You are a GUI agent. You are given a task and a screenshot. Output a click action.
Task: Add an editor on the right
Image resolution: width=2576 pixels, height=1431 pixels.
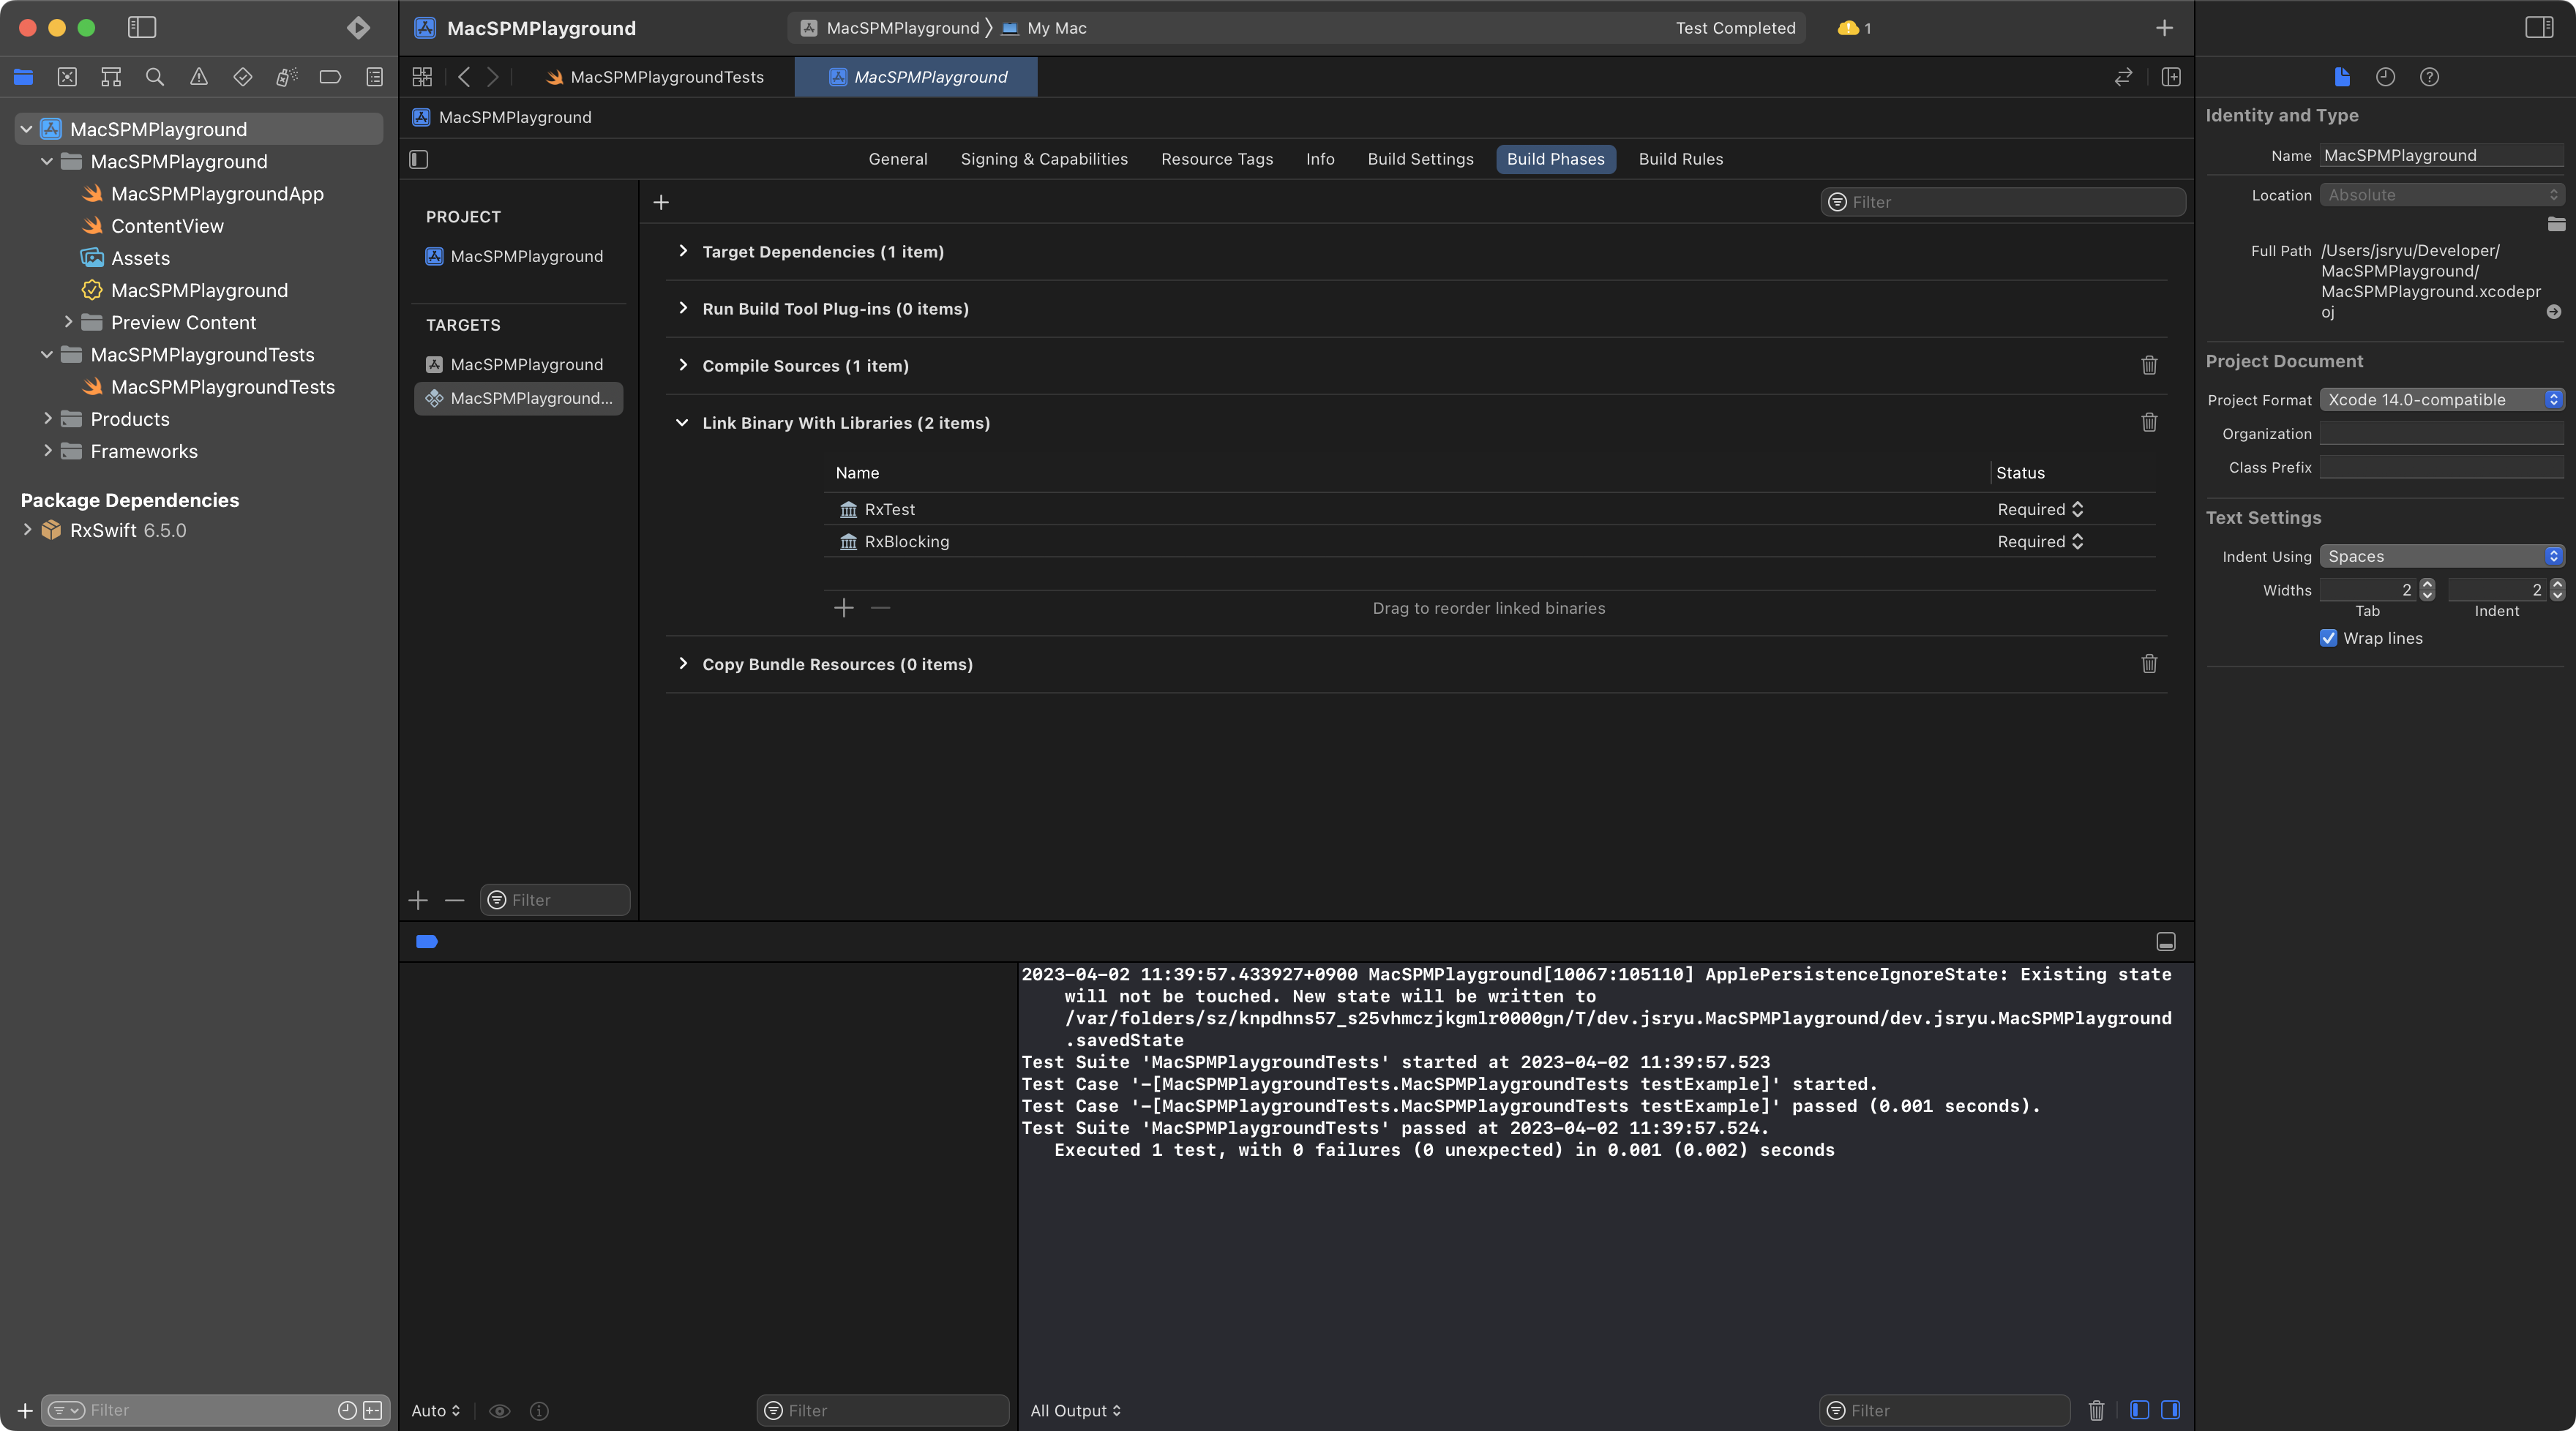click(x=2171, y=77)
